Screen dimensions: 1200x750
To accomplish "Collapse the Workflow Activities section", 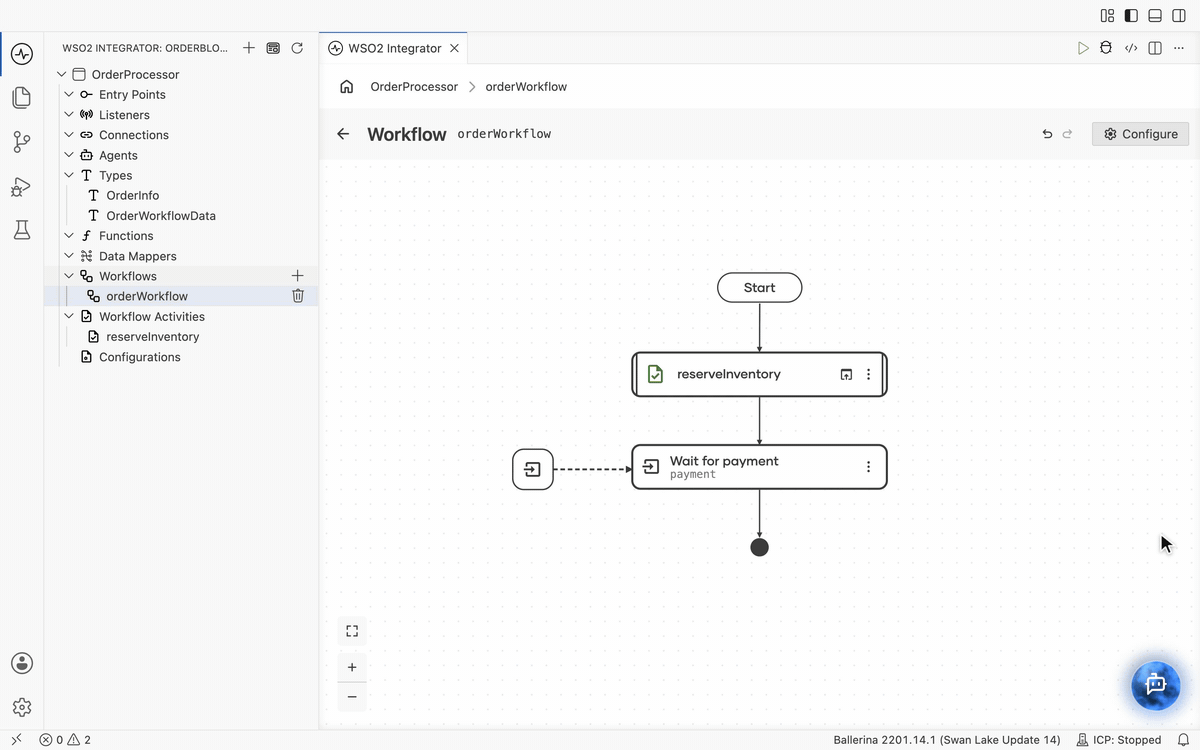I will tap(69, 316).
